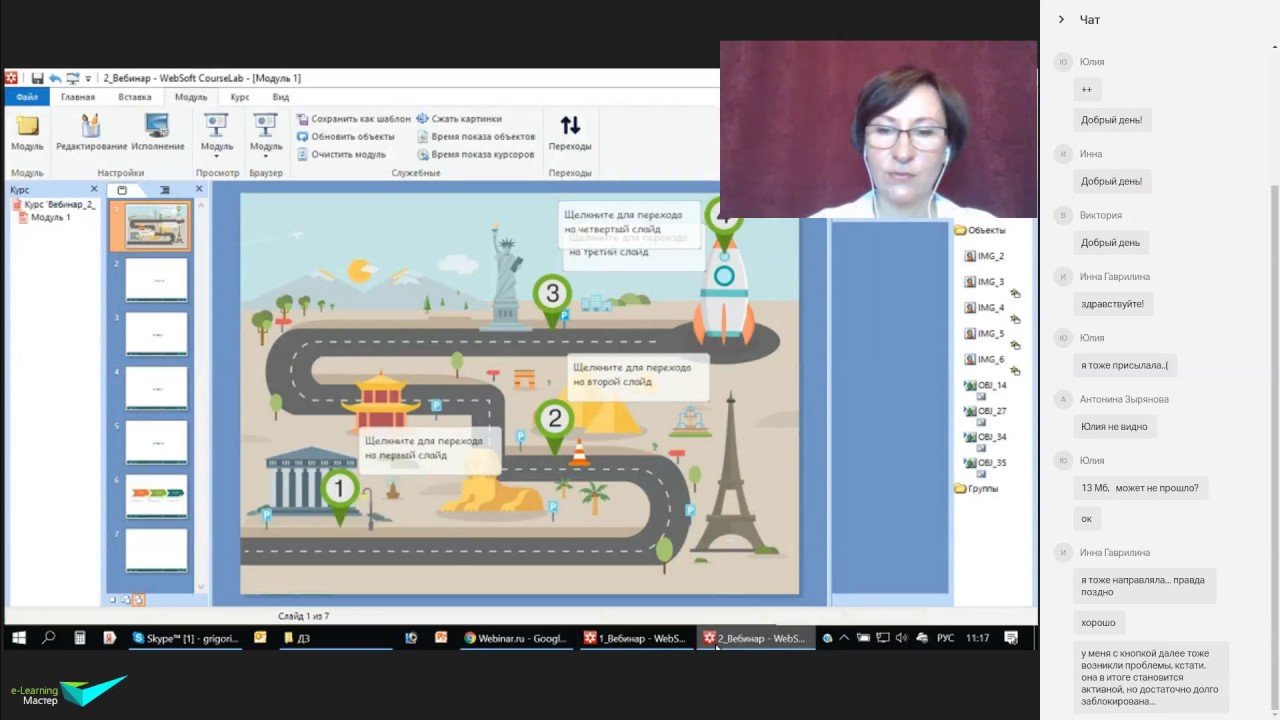Switch to the Webinar.ru Chrome taskbar window
This screenshot has width=1280, height=720.
(516, 638)
